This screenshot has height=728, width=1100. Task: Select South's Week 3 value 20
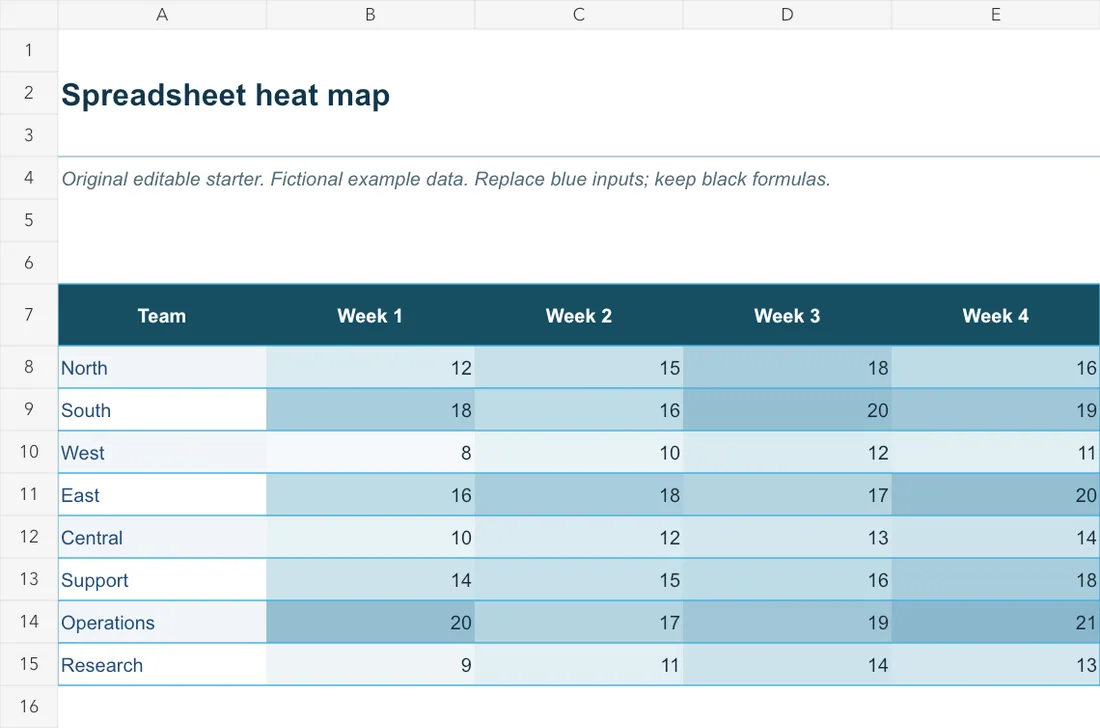tap(787, 410)
